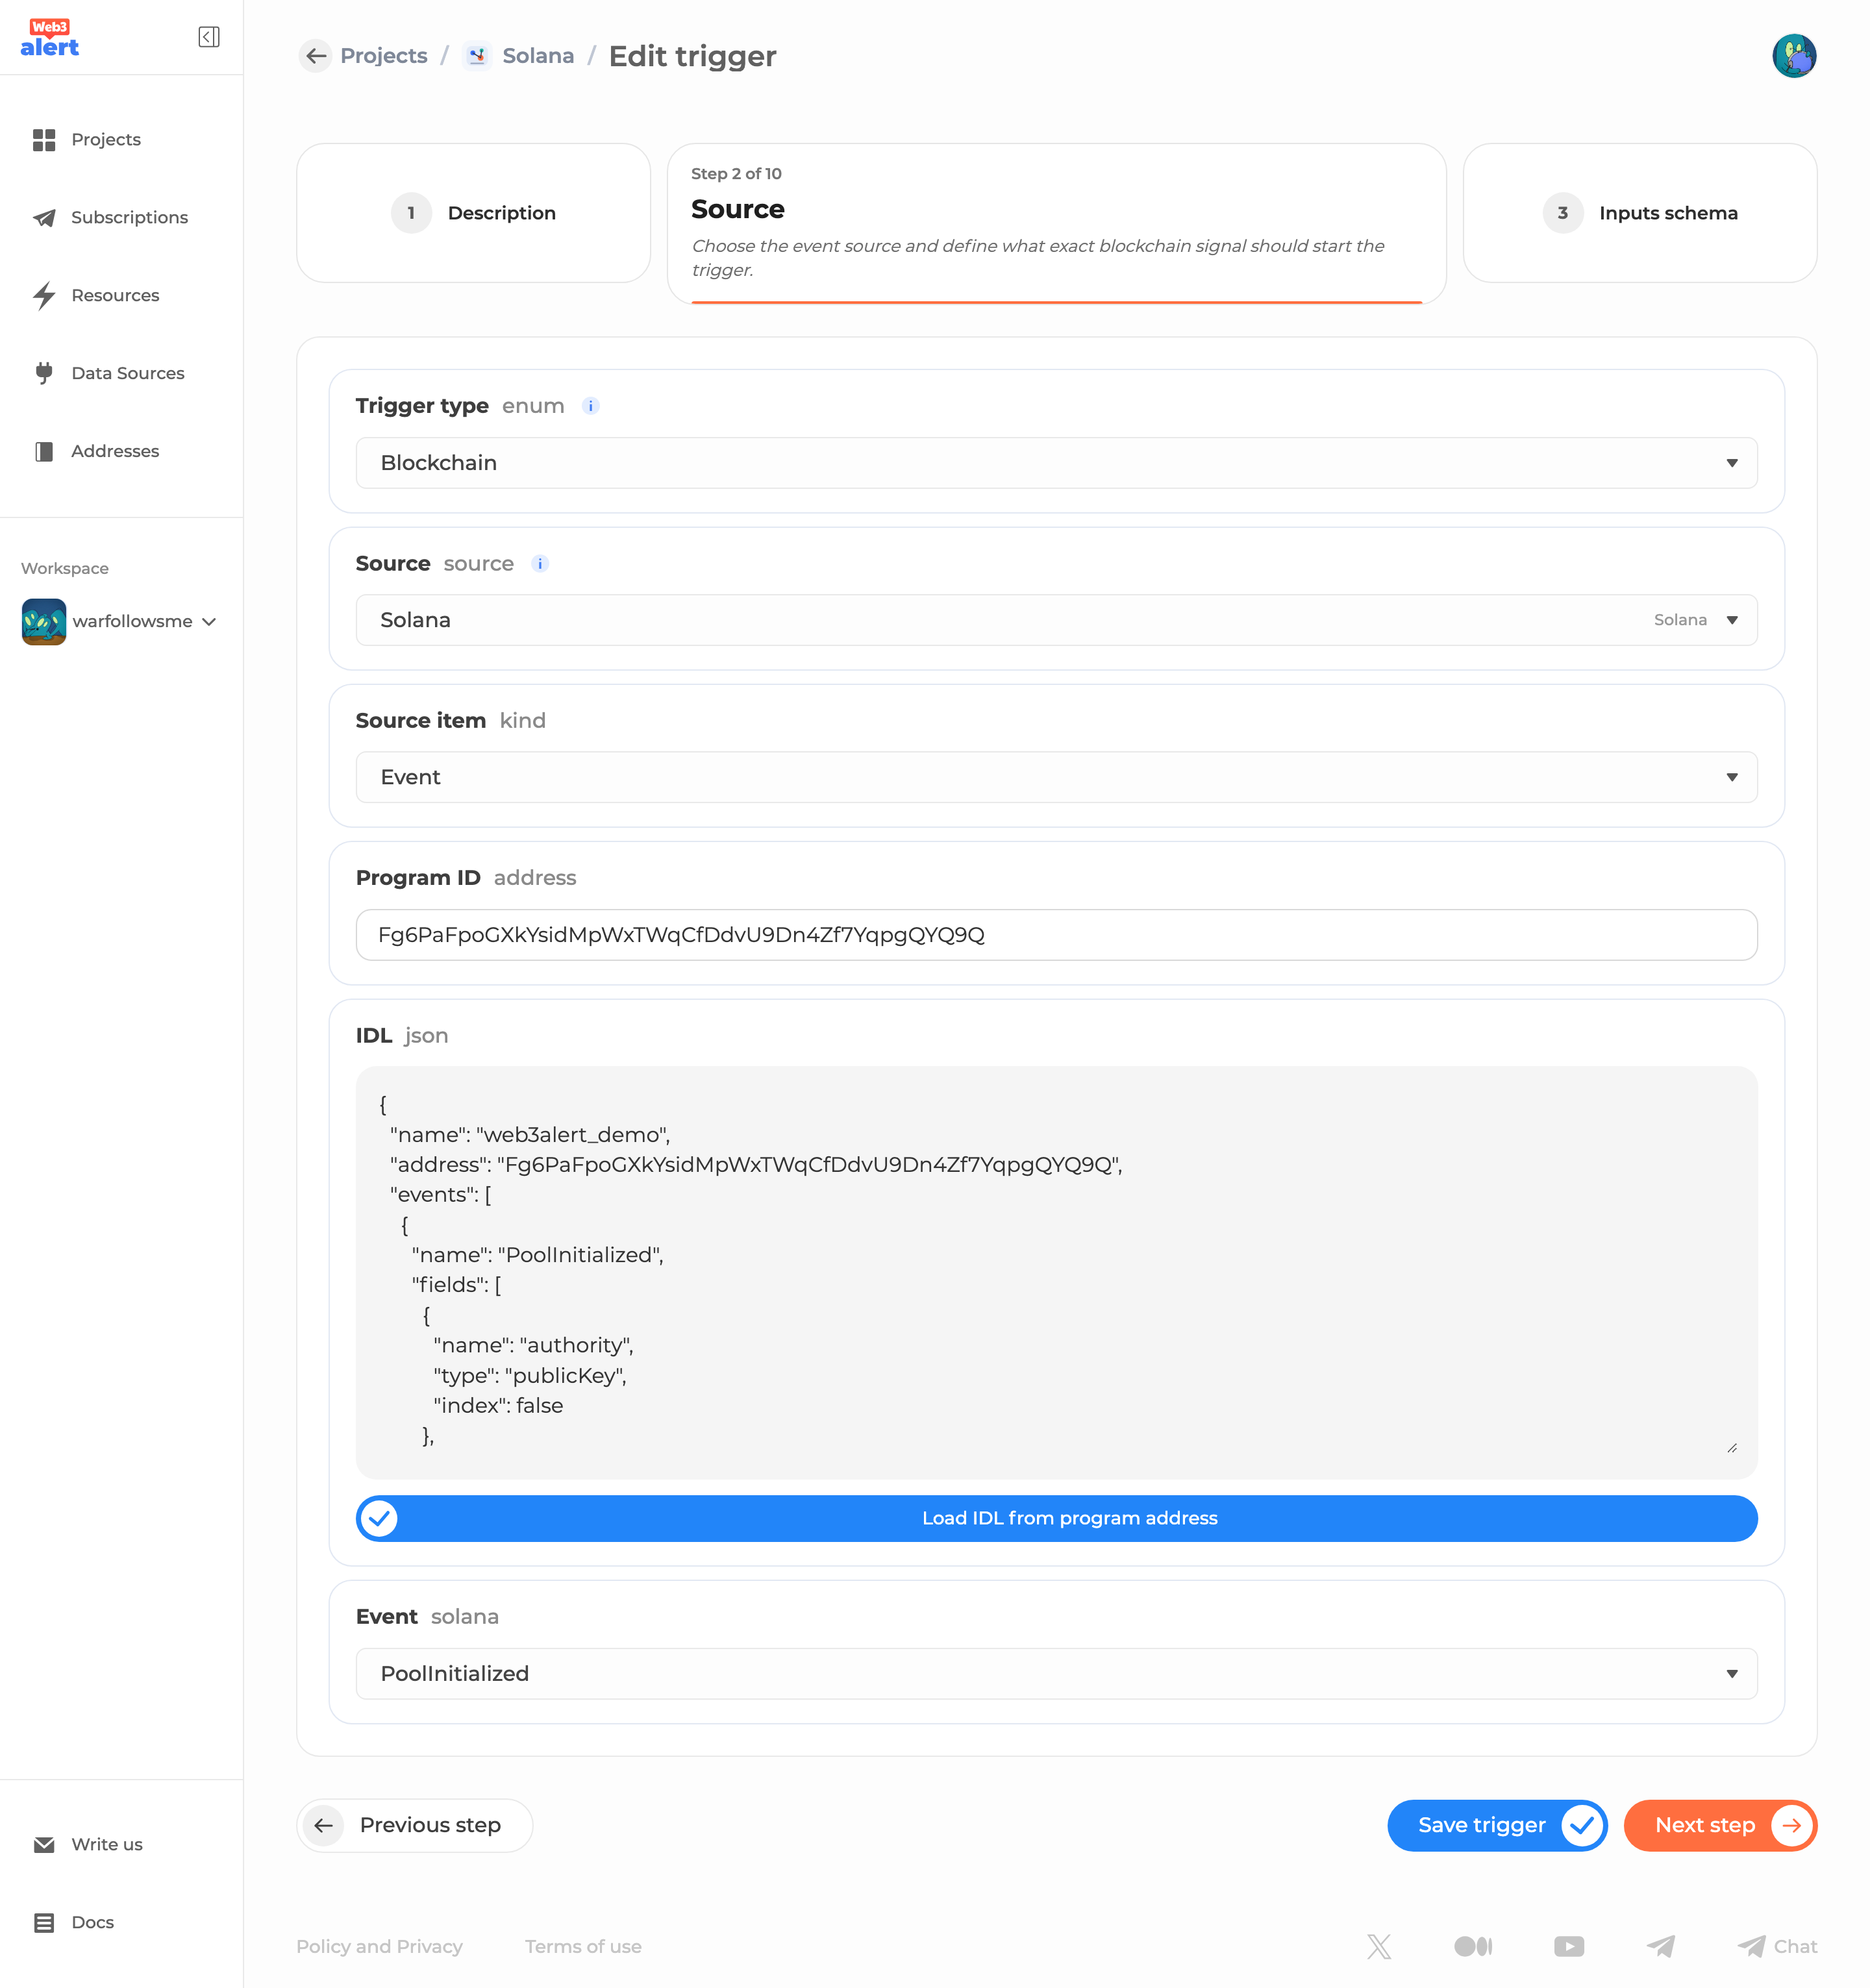Open Subscriptions in the sidebar menu
The width and height of the screenshot is (1870, 1988).
[129, 218]
